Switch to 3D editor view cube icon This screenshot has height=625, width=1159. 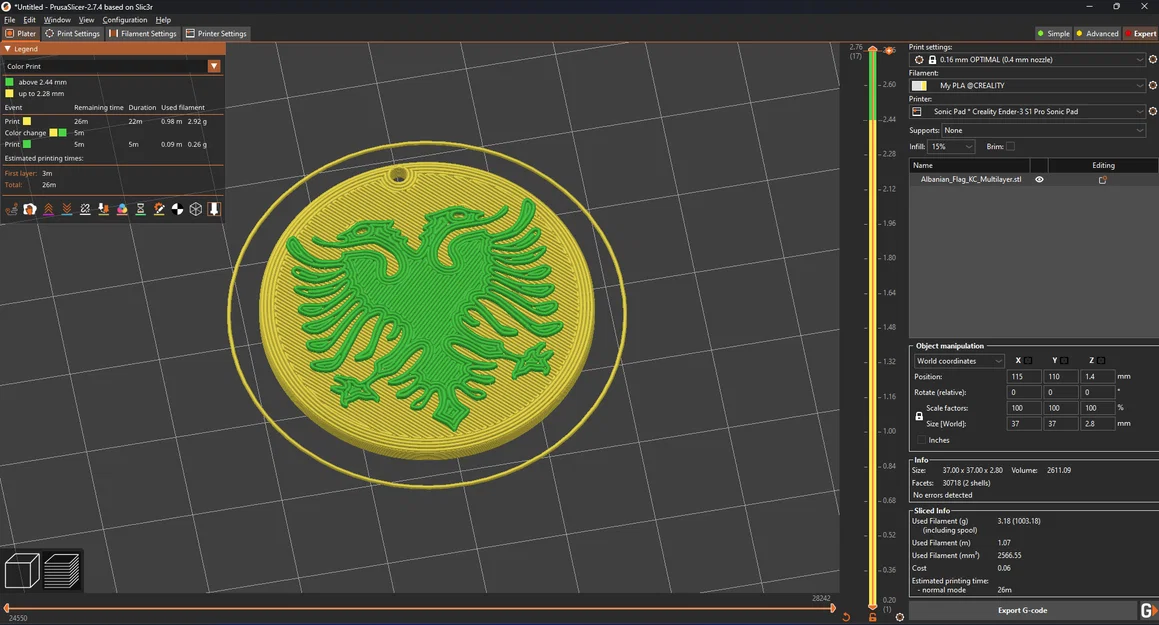pyautogui.click(x=22, y=571)
